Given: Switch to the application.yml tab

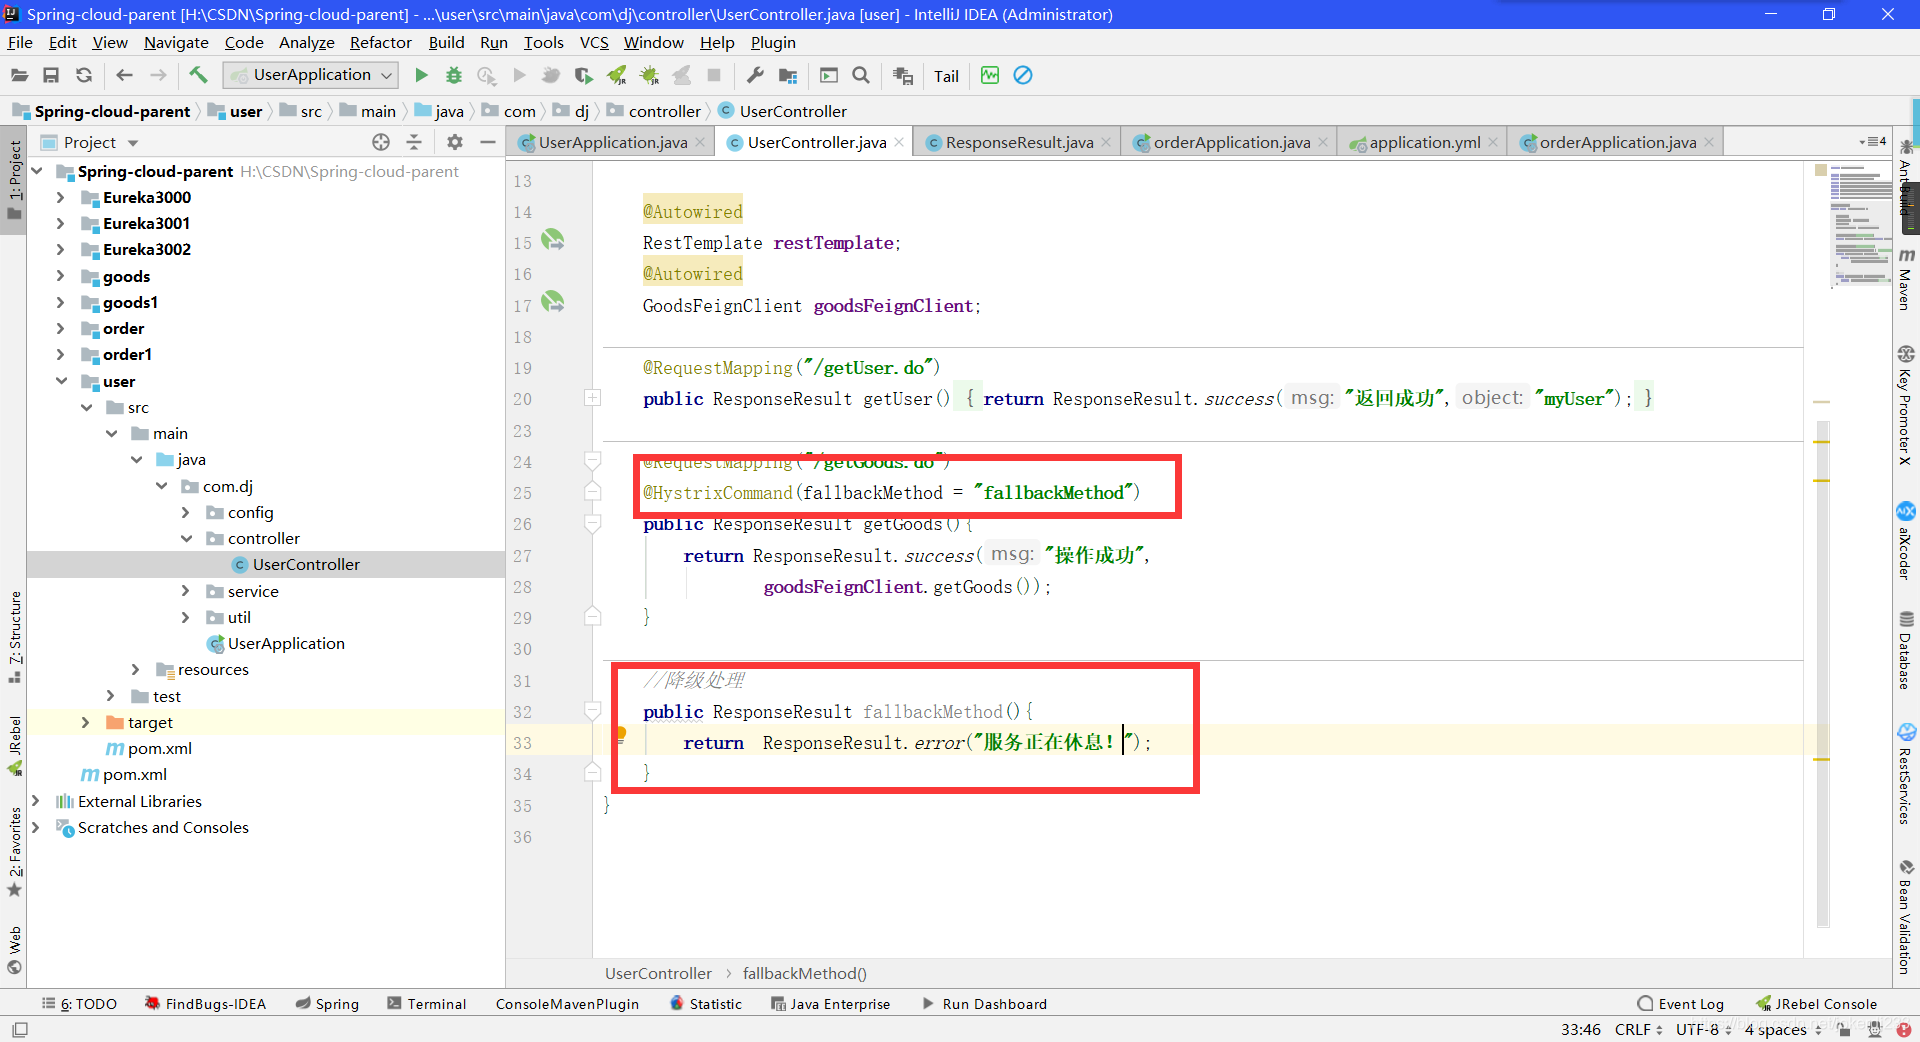Looking at the screenshot, I should click(x=1425, y=142).
